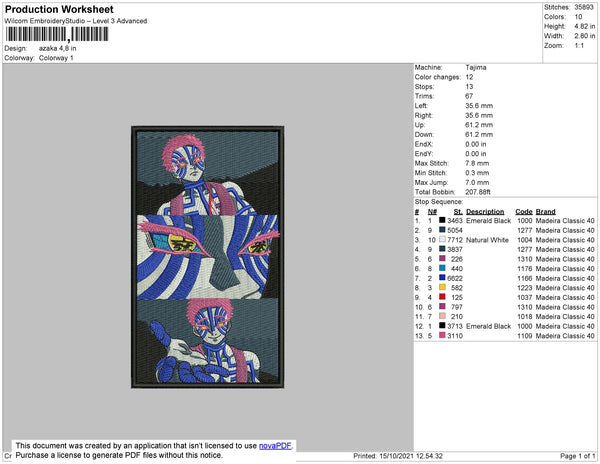
Task: Click the Min Stitch value 0.3 mm
Action: pyautogui.click(x=477, y=173)
